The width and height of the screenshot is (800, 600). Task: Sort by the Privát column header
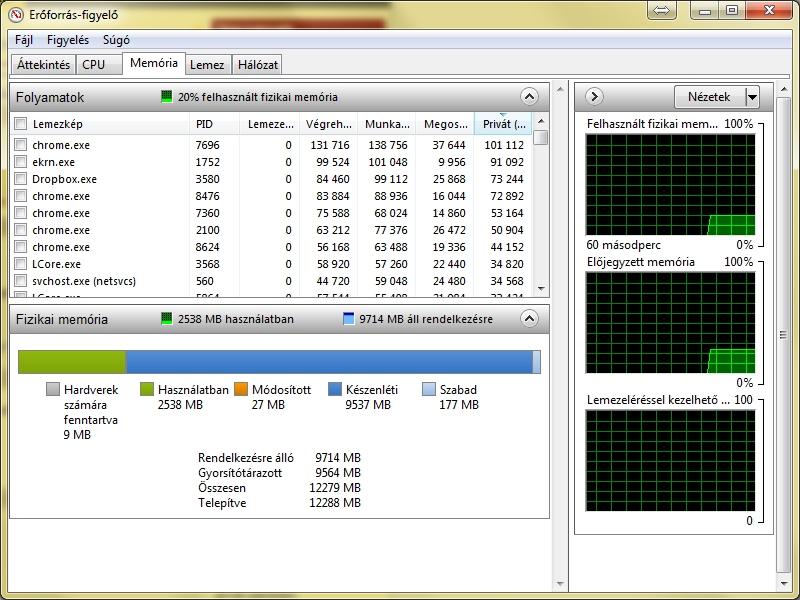pyautogui.click(x=503, y=124)
